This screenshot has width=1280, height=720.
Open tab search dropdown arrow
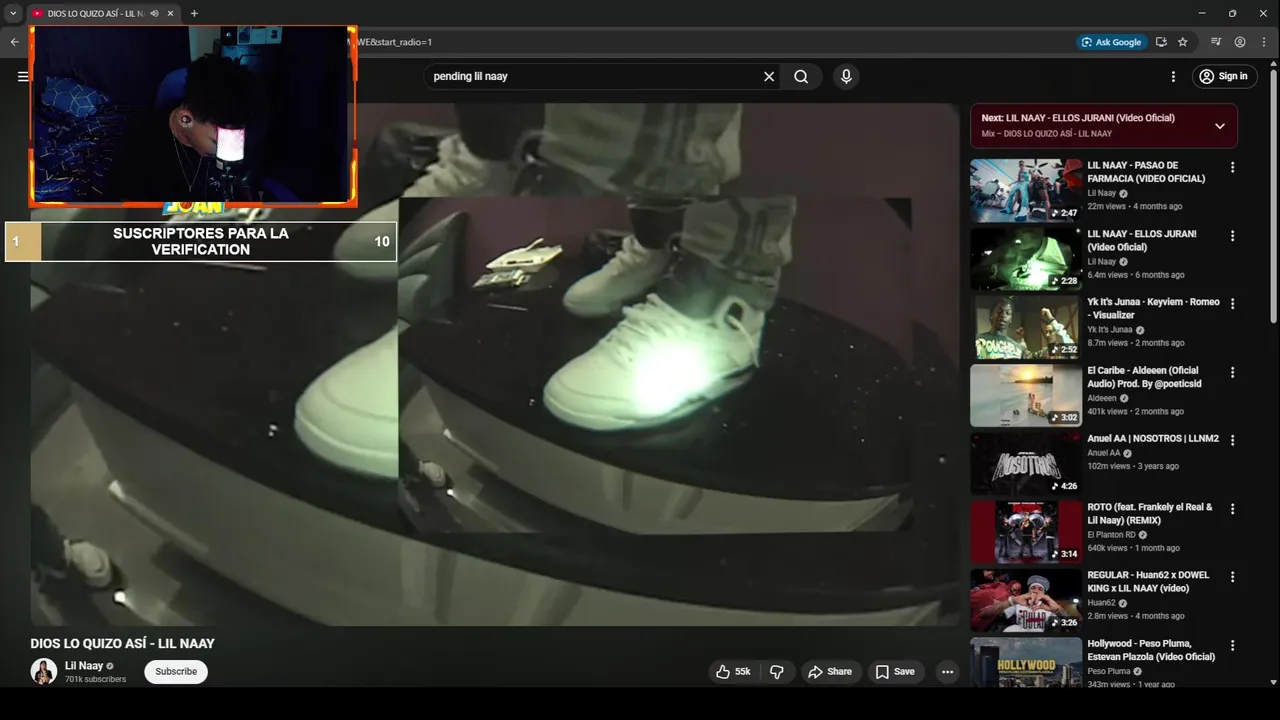pyautogui.click(x=13, y=13)
